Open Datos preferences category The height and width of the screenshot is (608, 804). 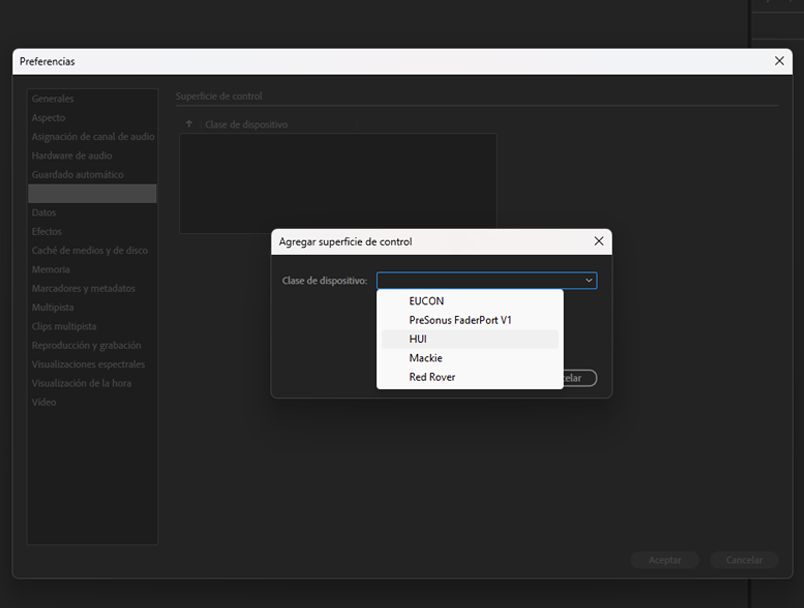click(92, 212)
